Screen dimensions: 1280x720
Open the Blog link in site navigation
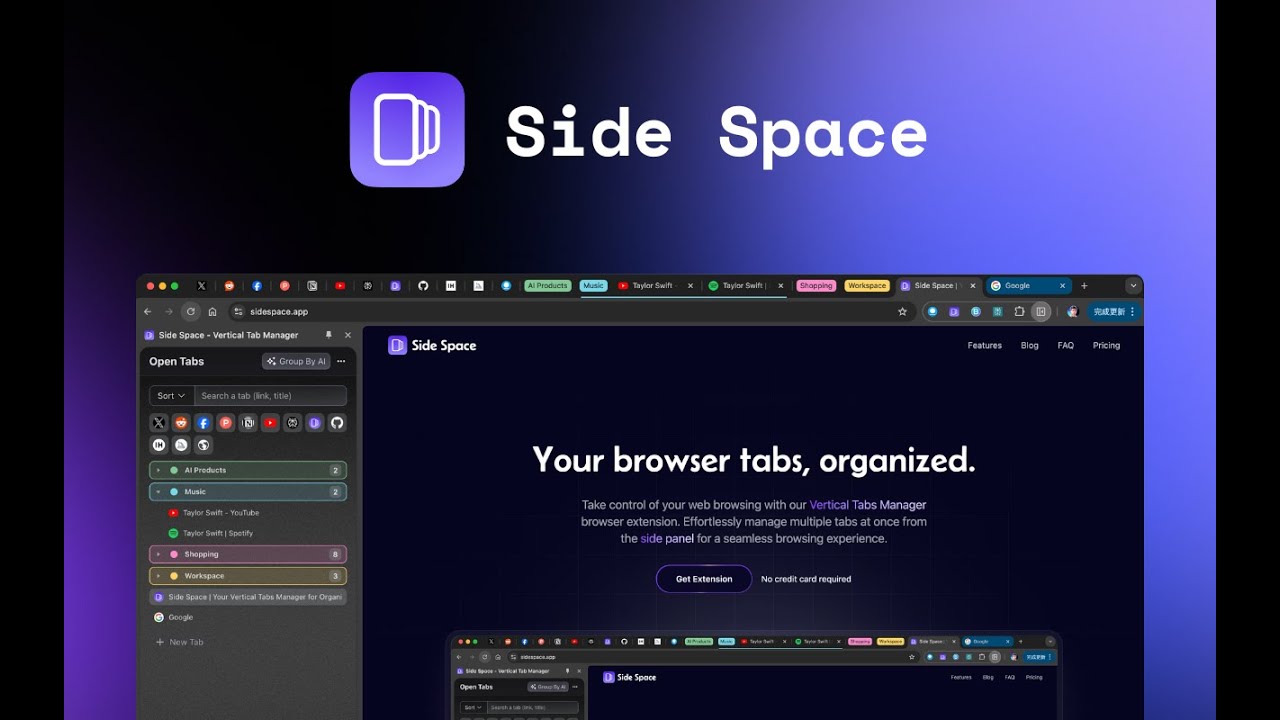pos(1030,345)
